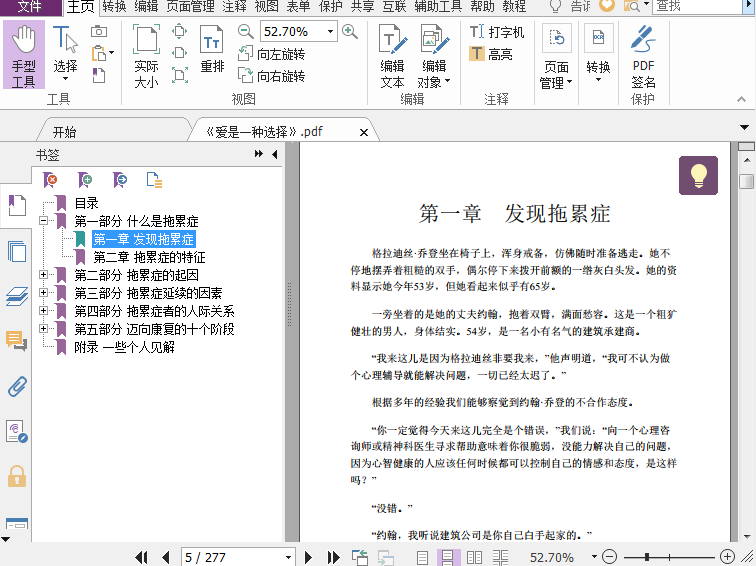Delete bookmark using the red X bookmark icon
This screenshot has width=756, height=566.
coord(50,180)
